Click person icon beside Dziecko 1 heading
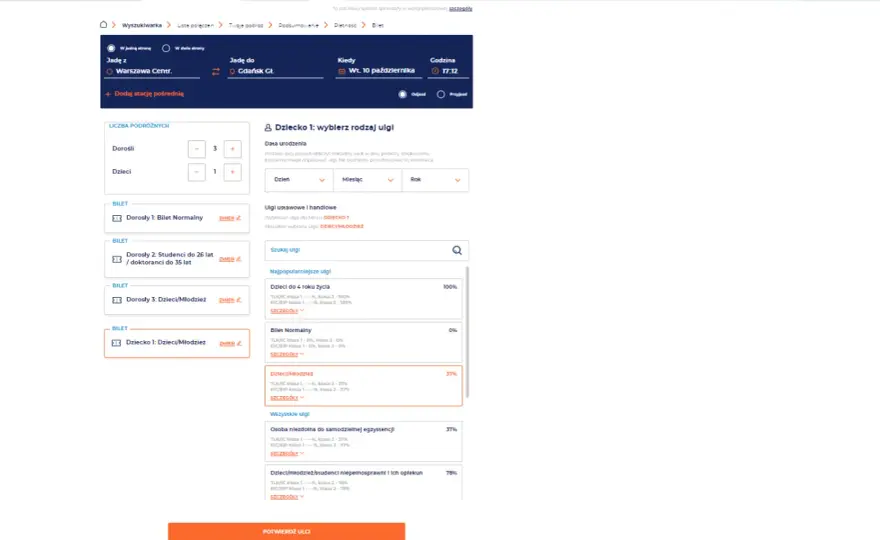 [268, 127]
